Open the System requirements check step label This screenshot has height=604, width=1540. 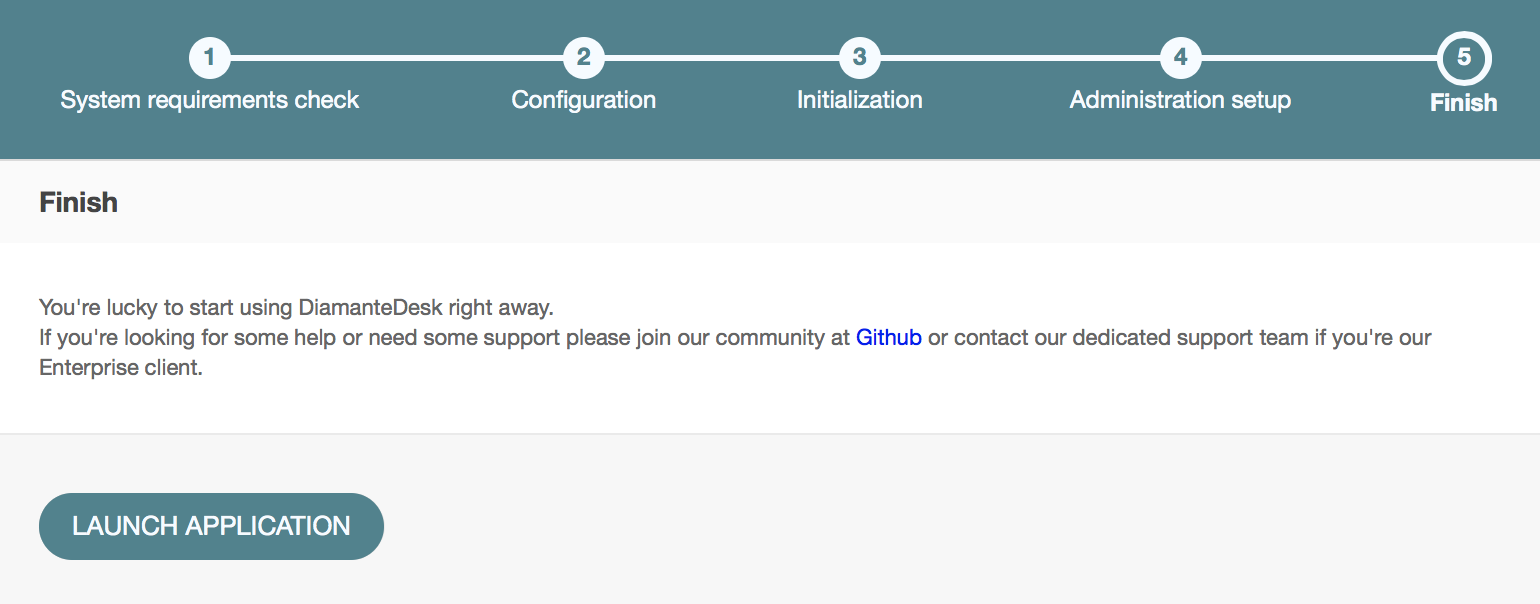(x=209, y=100)
